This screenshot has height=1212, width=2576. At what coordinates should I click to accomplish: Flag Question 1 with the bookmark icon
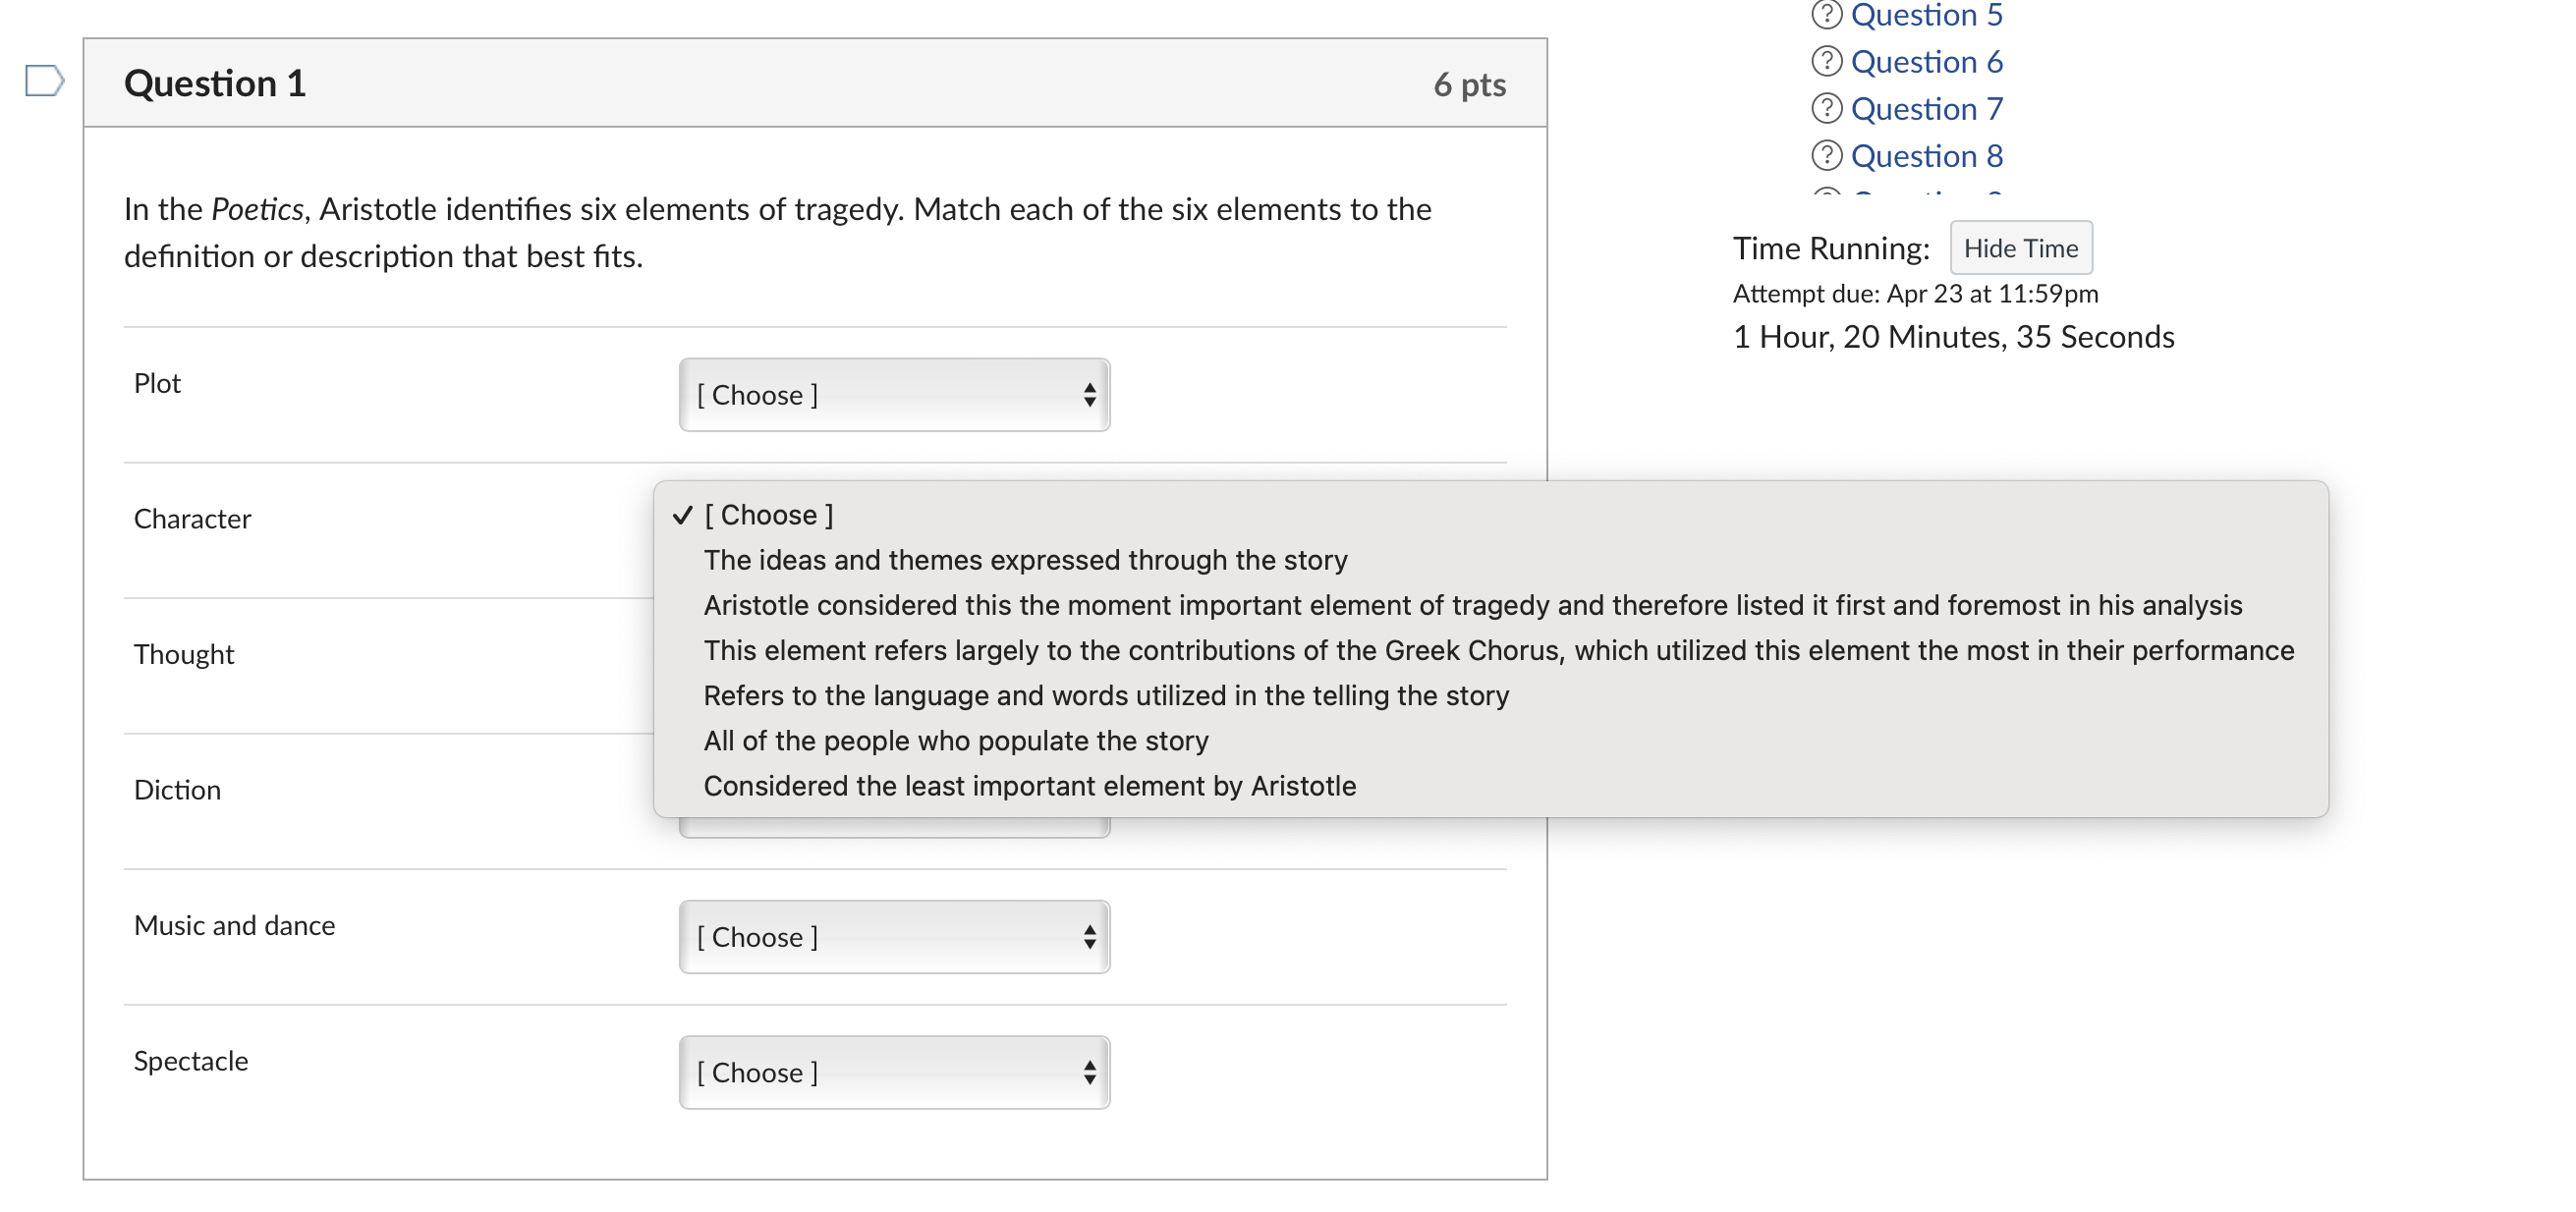pyautogui.click(x=44, y=80)
